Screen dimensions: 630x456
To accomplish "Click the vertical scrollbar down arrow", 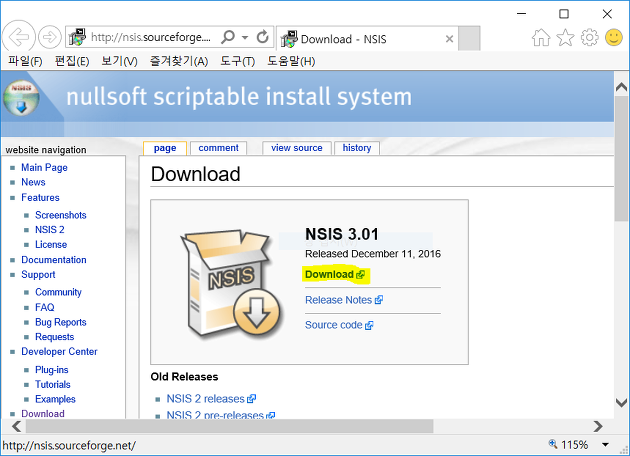I will (x=621, y=402).
